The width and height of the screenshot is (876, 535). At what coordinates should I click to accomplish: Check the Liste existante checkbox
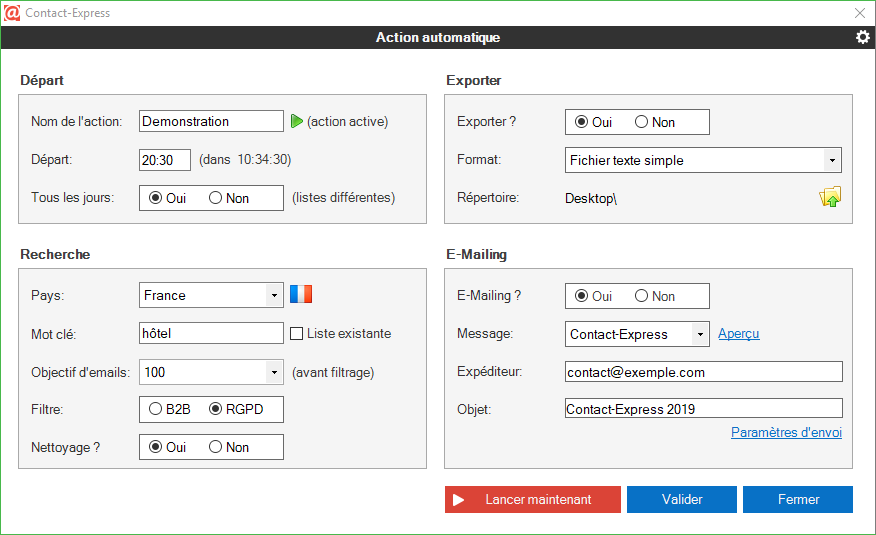click(x=297, y=334)
